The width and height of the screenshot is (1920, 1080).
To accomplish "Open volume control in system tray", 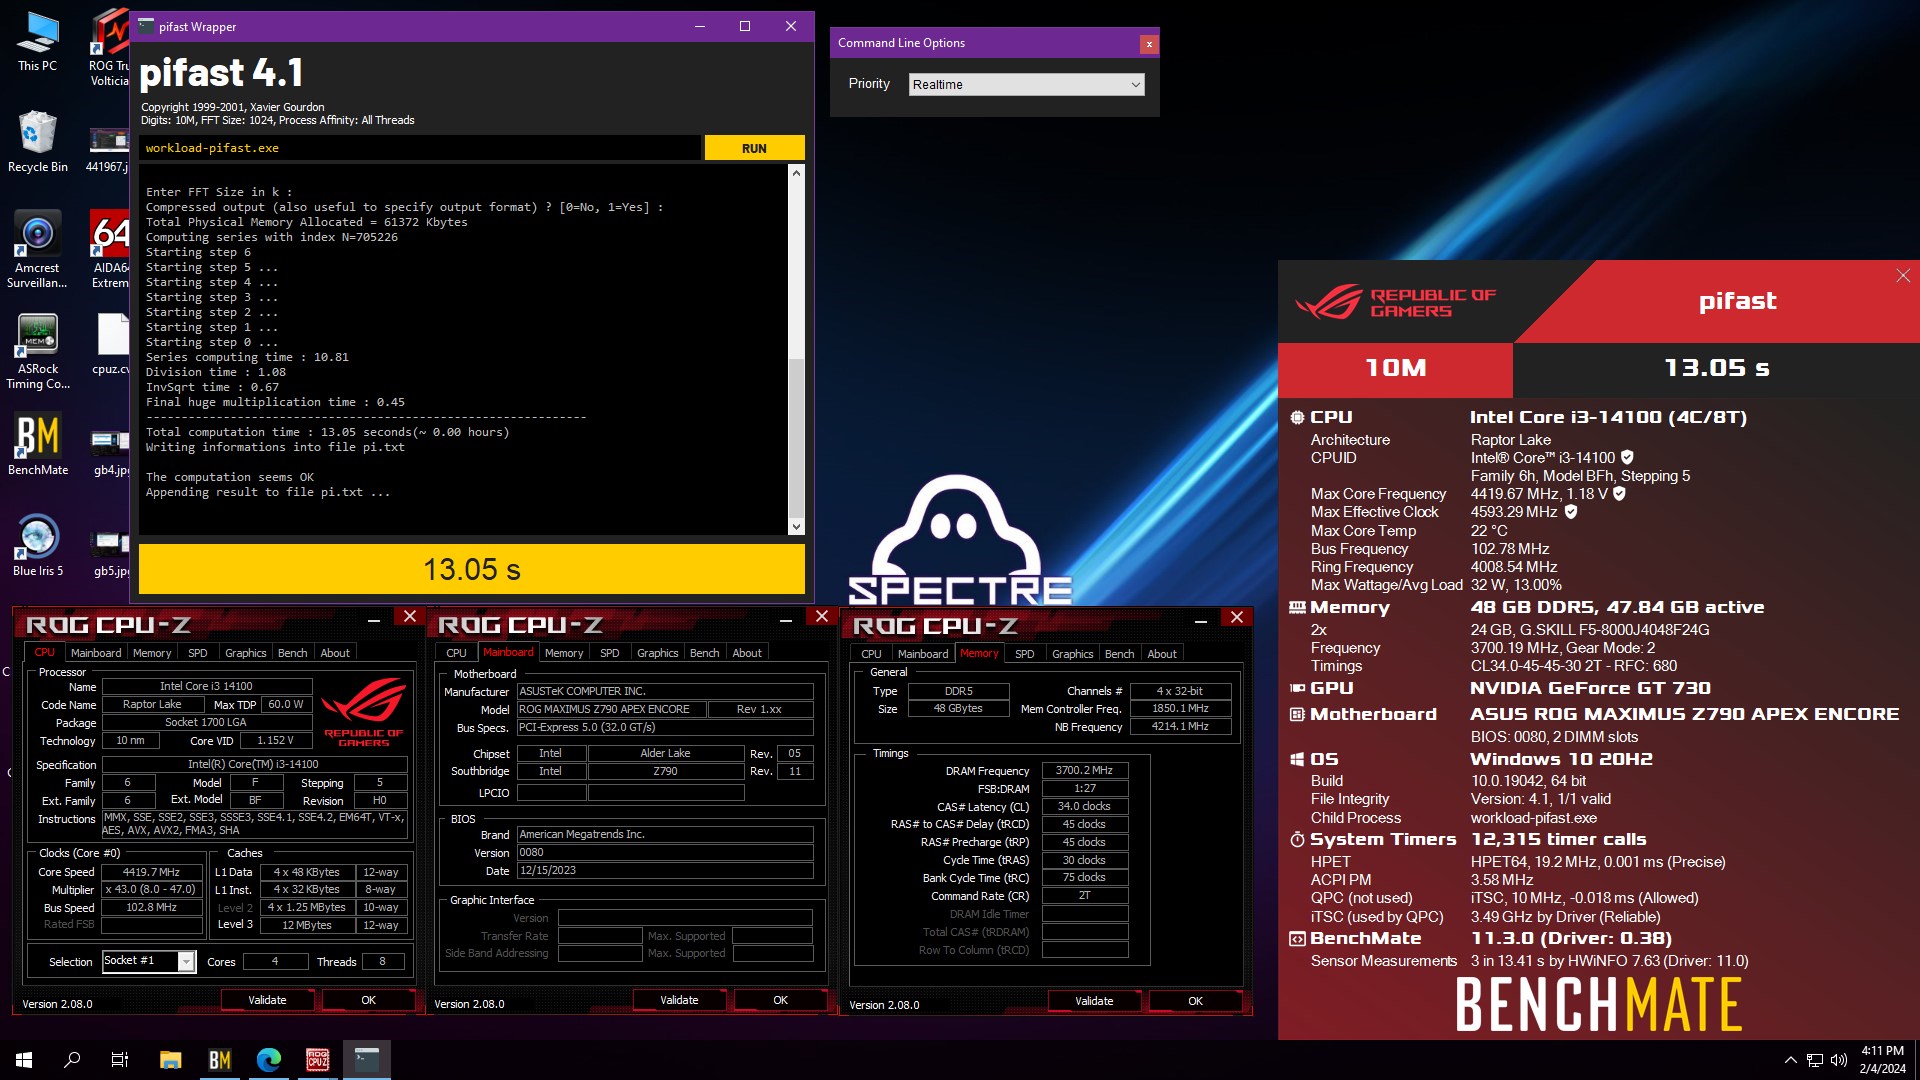I will 1838,1060.
